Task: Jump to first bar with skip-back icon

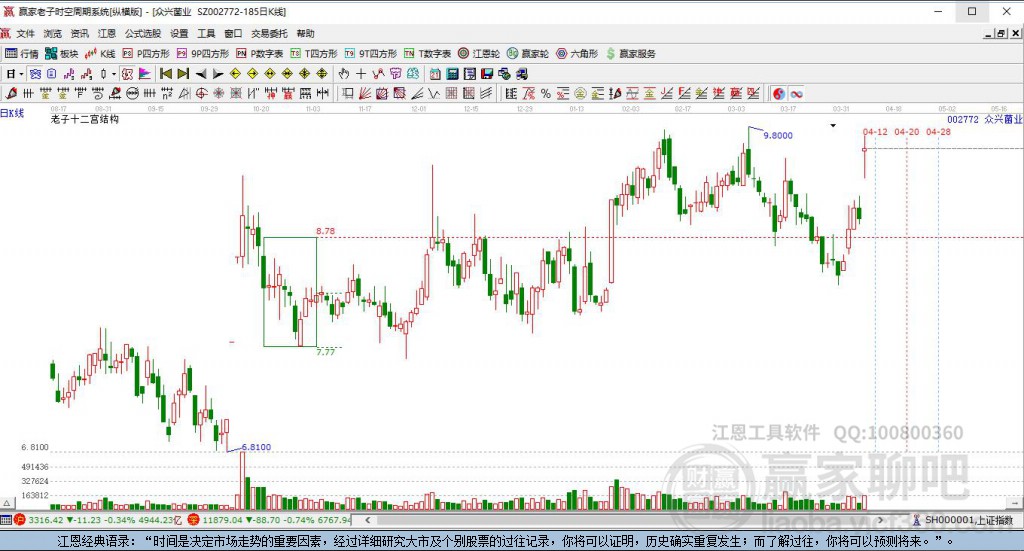Action: [166, 74]
